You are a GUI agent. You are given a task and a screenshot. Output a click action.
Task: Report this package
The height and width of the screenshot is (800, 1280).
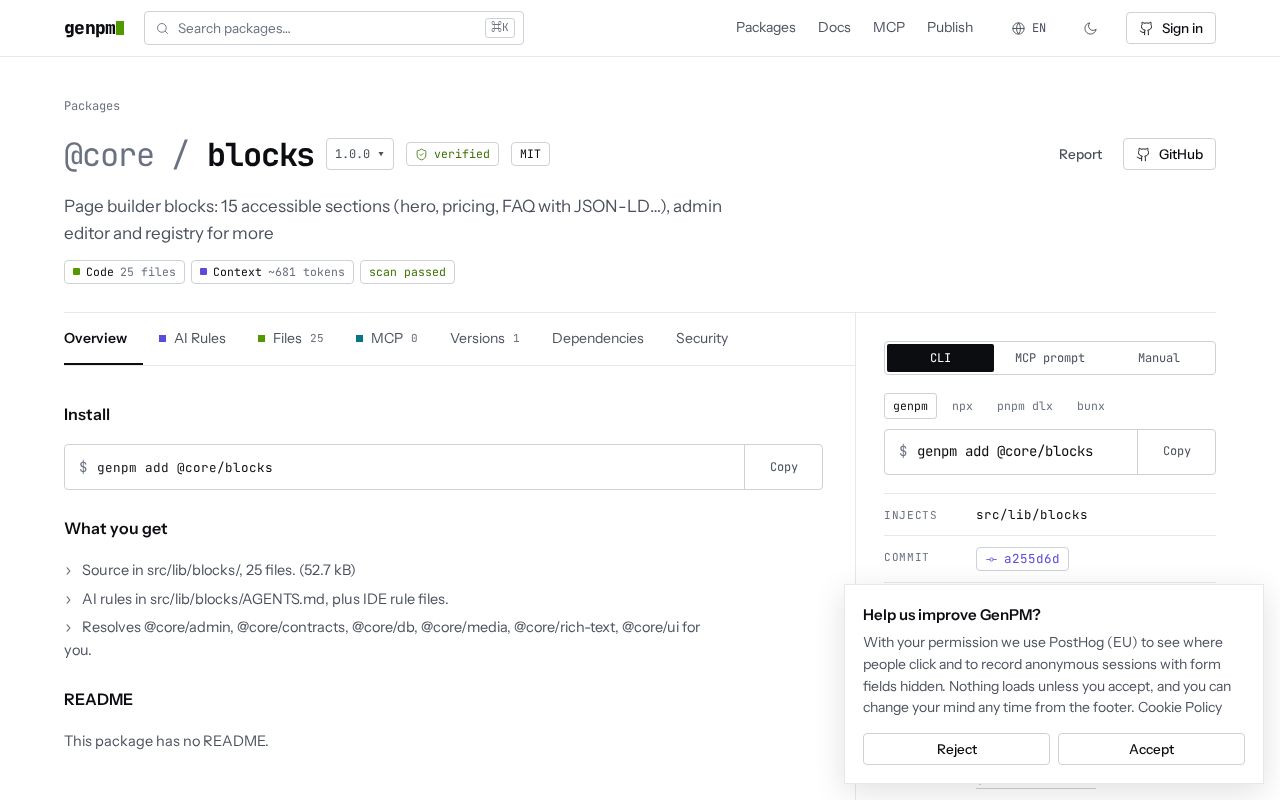coord(1080,154)
